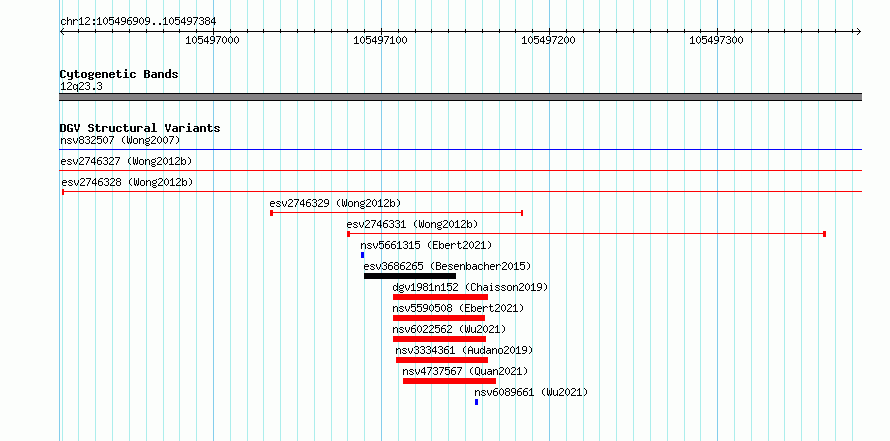This screenshot has width=890, height=441.
Task: Select the black esv3686265 variant bar
Action: 410,276
